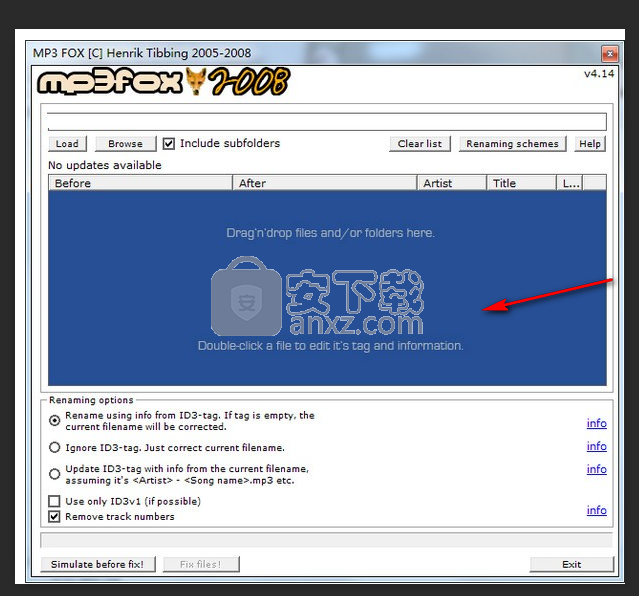
Task: Click the progress bar above Simulate button
Action: click(x=326, y=540)
